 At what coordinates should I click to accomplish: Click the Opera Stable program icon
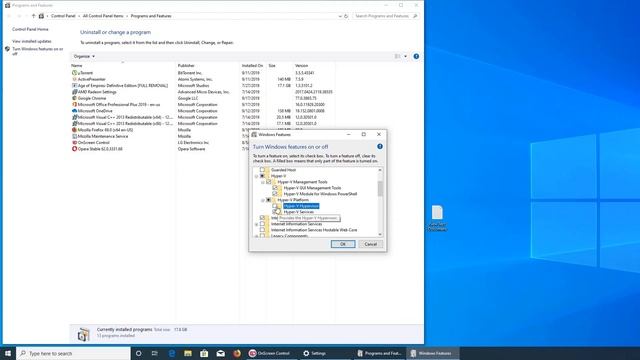coord(74,149)
